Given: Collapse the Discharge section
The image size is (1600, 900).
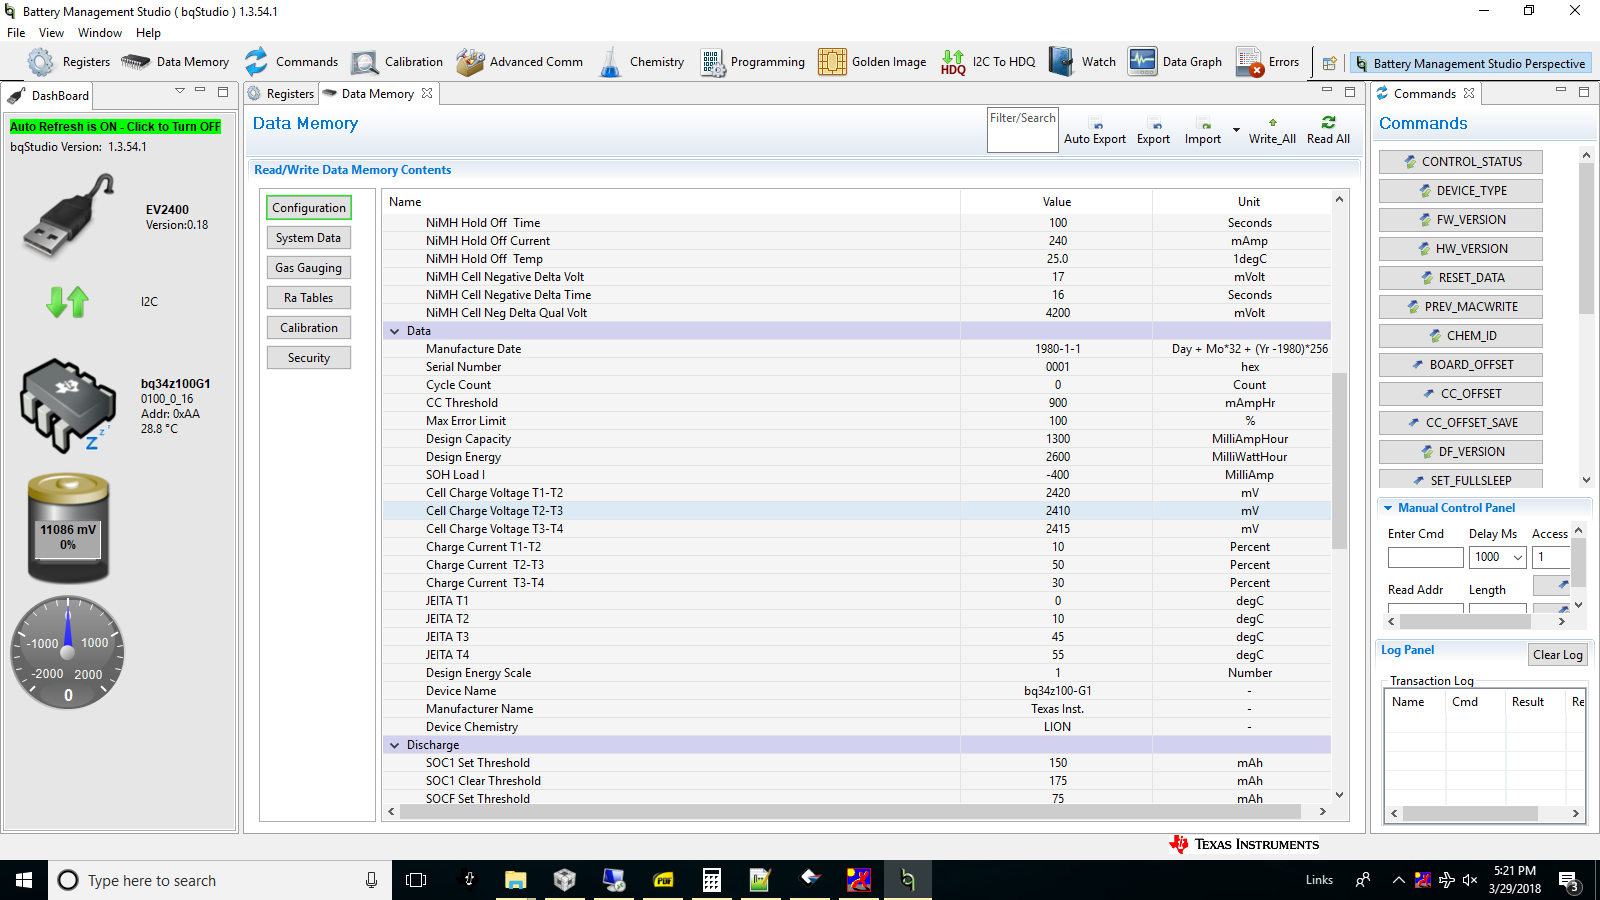Looking at the screenshot, I should pos(394,745).
